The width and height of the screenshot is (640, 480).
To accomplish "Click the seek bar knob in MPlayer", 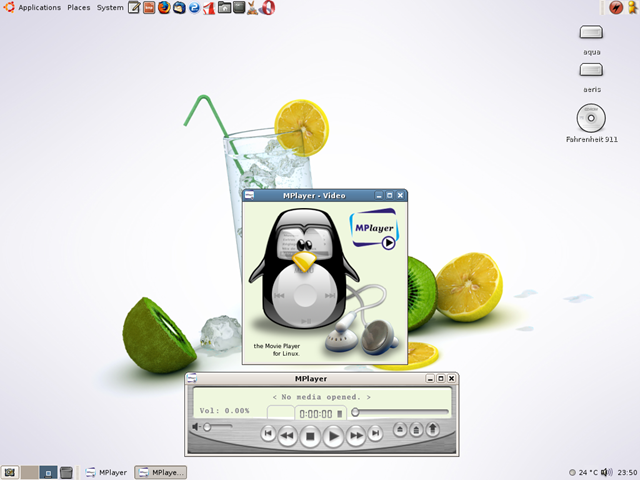I will coord(355,412).
